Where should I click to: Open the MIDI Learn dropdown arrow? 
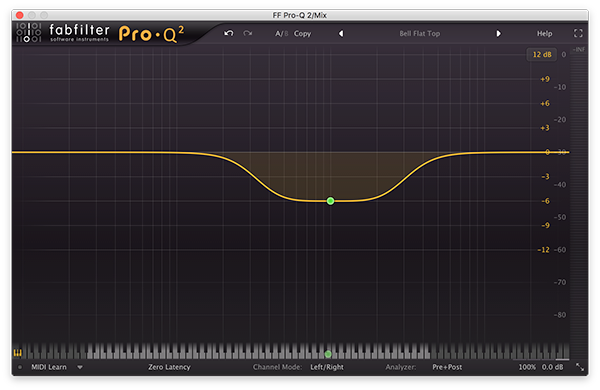click(x=80, y=367)
